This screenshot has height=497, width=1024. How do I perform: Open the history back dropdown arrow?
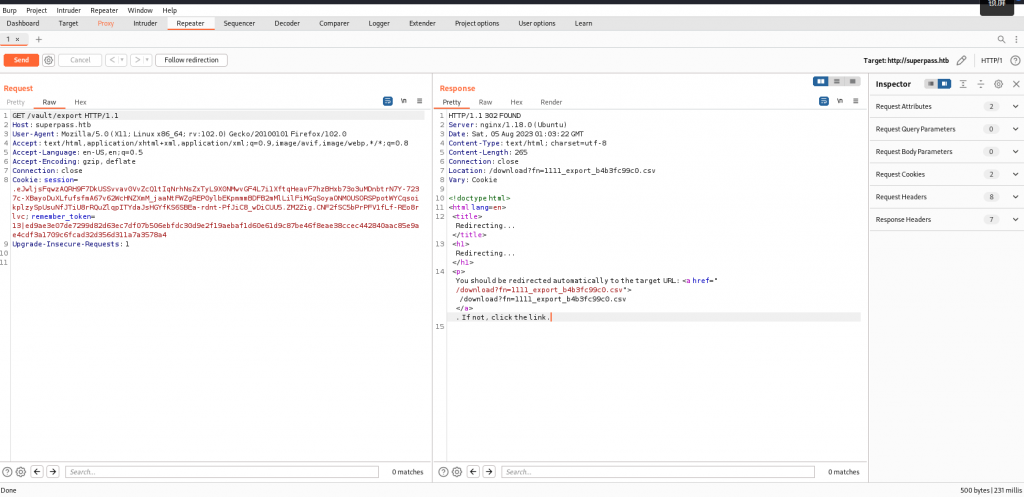pos(123,60)
